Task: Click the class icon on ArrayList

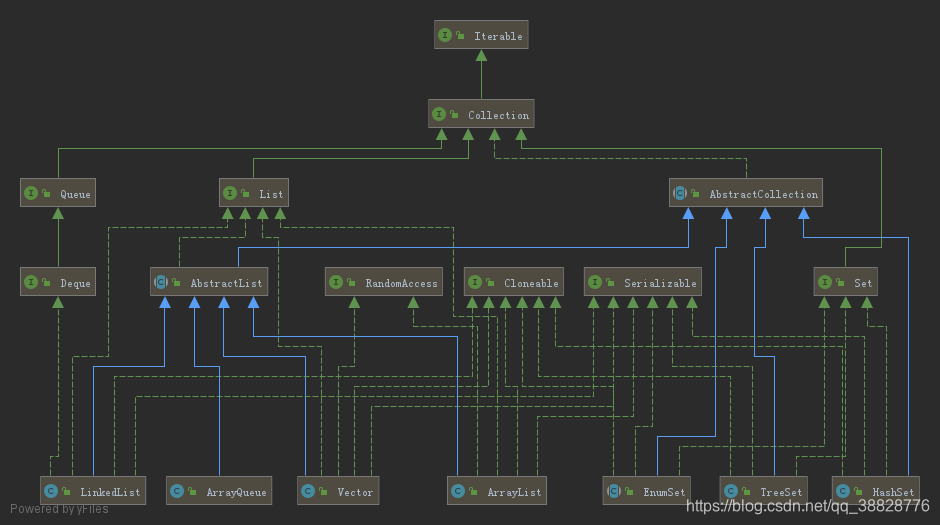Action: click(458, 491)
